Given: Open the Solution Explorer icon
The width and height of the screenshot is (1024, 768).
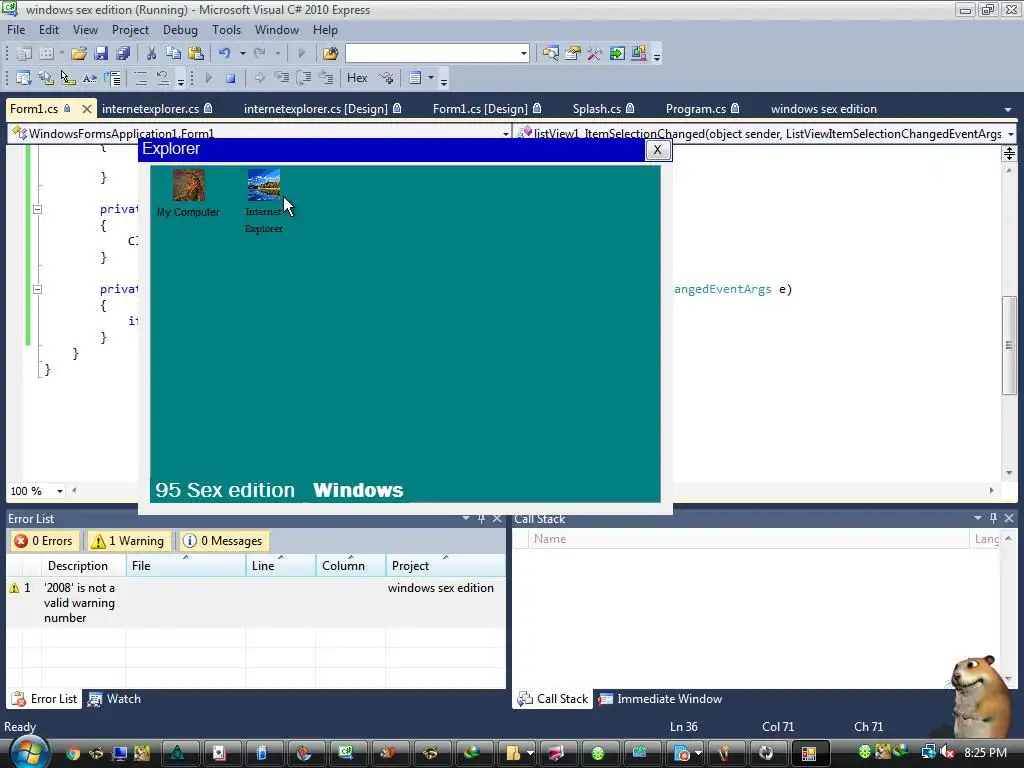Looking at the screenshot, I should 551,54.
